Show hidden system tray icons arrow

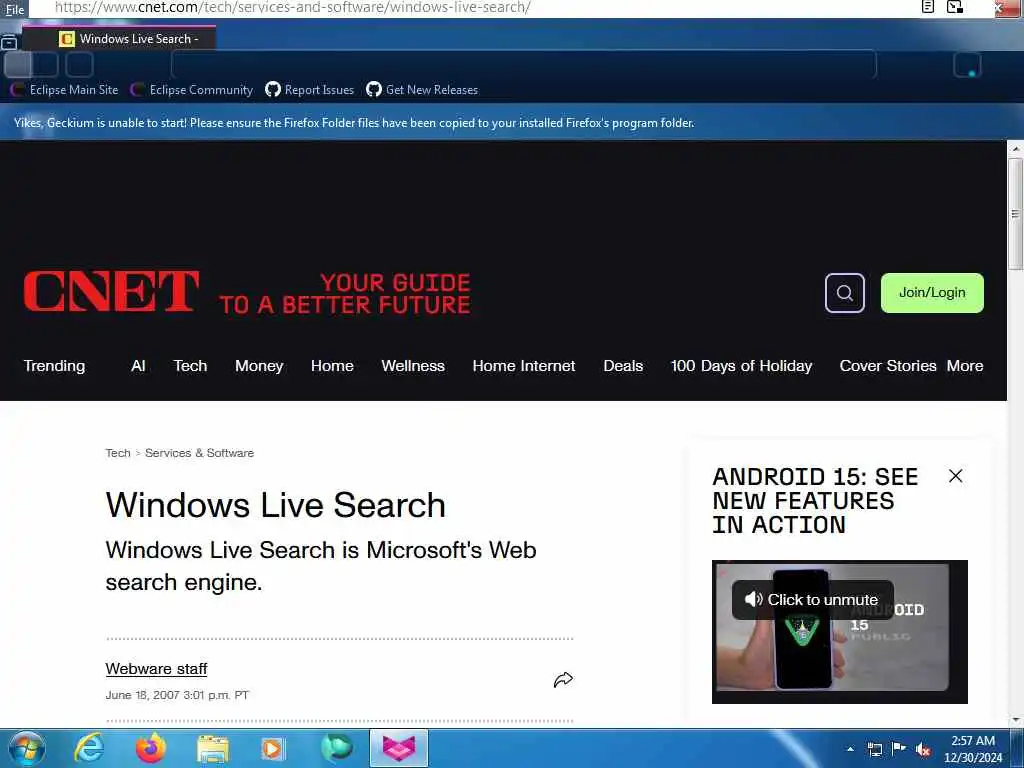pyautogui.click(x=850, y=749)
